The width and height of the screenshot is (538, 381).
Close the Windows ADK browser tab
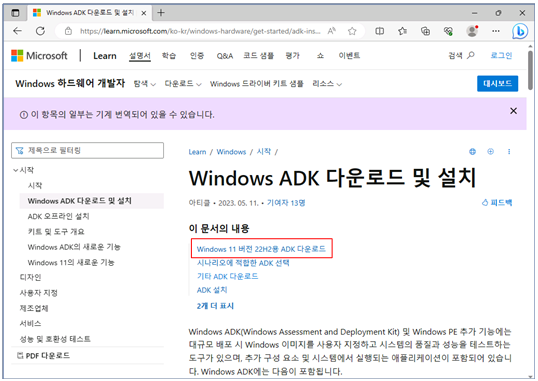click(144, 13)
